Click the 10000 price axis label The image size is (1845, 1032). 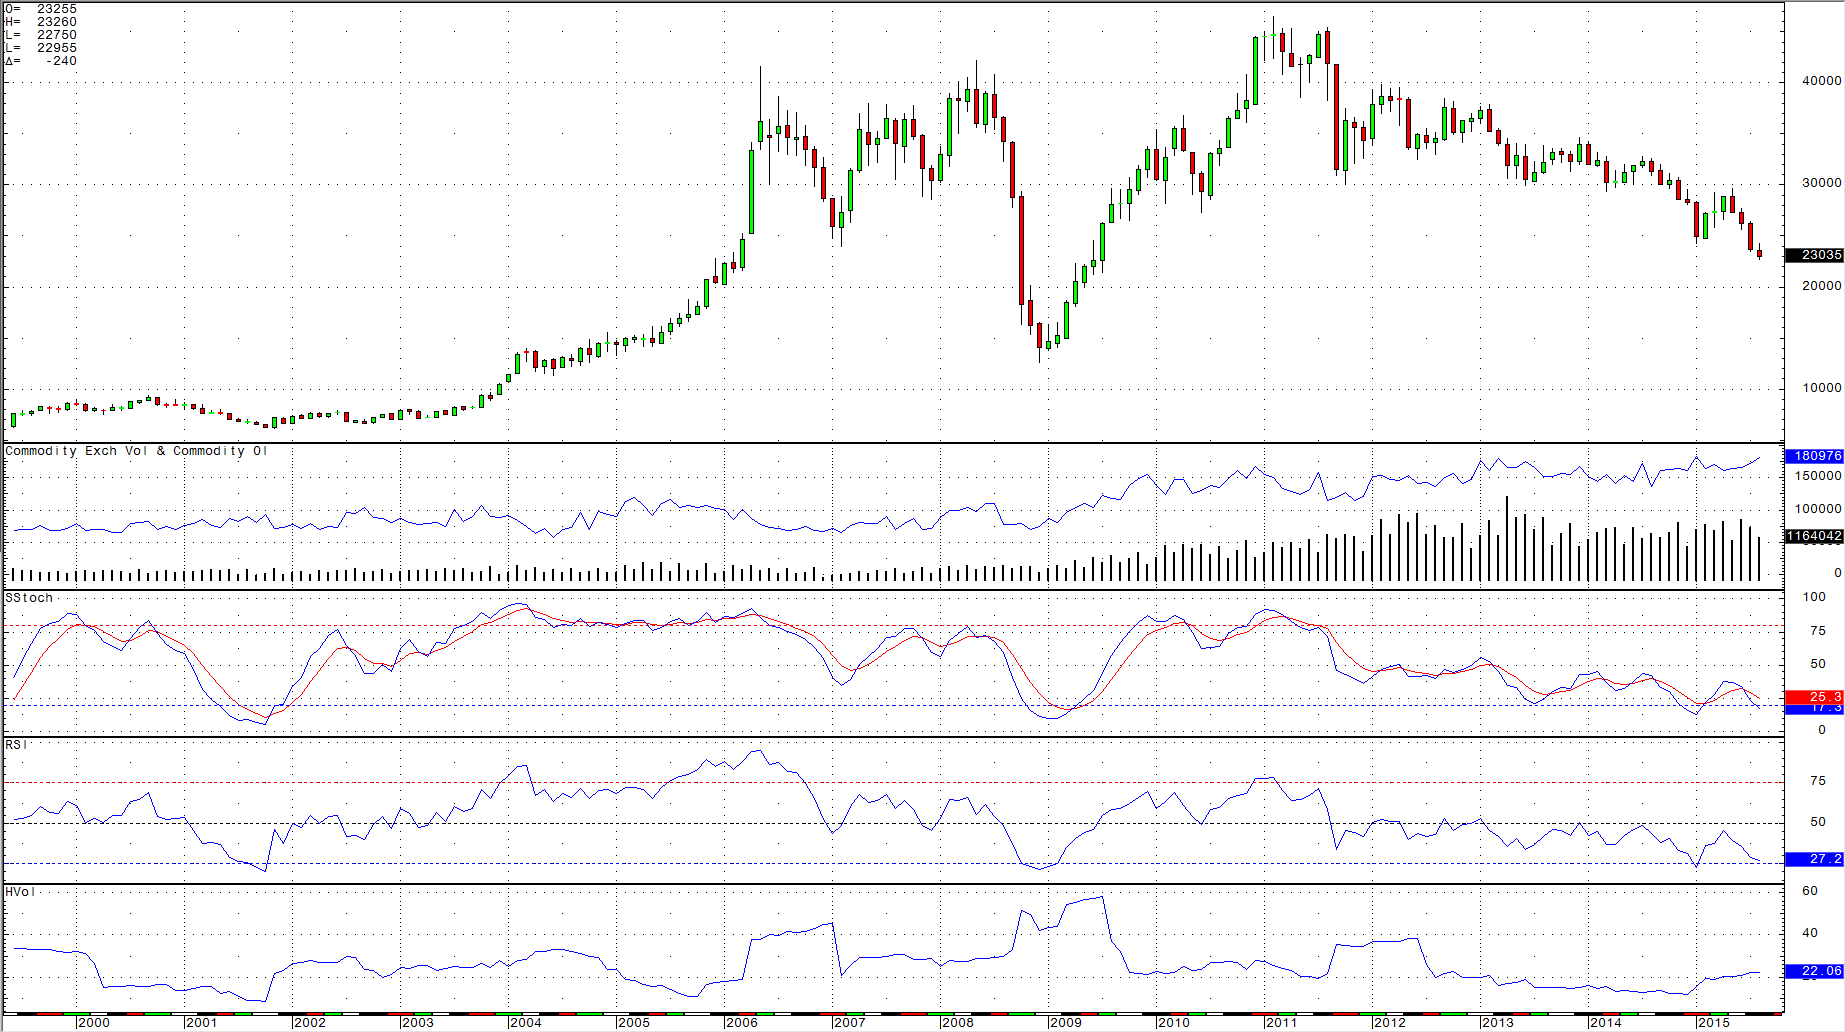point(1821,388)
